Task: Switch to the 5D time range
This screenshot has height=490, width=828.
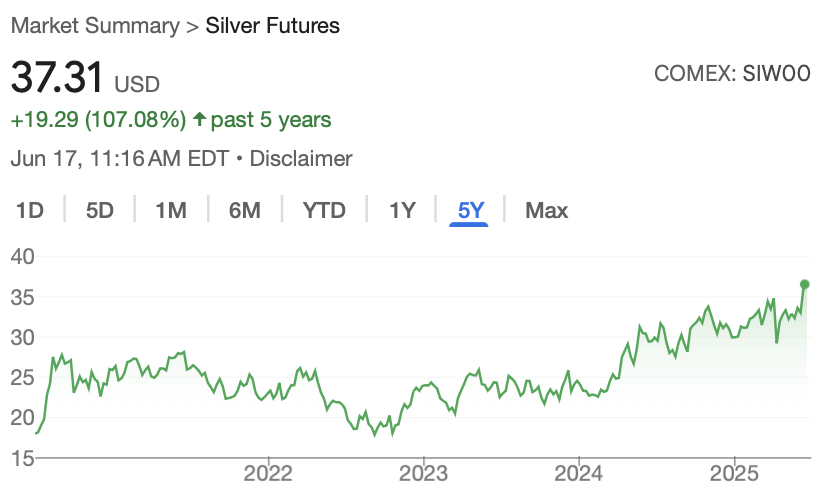Action: pos(100,210)
